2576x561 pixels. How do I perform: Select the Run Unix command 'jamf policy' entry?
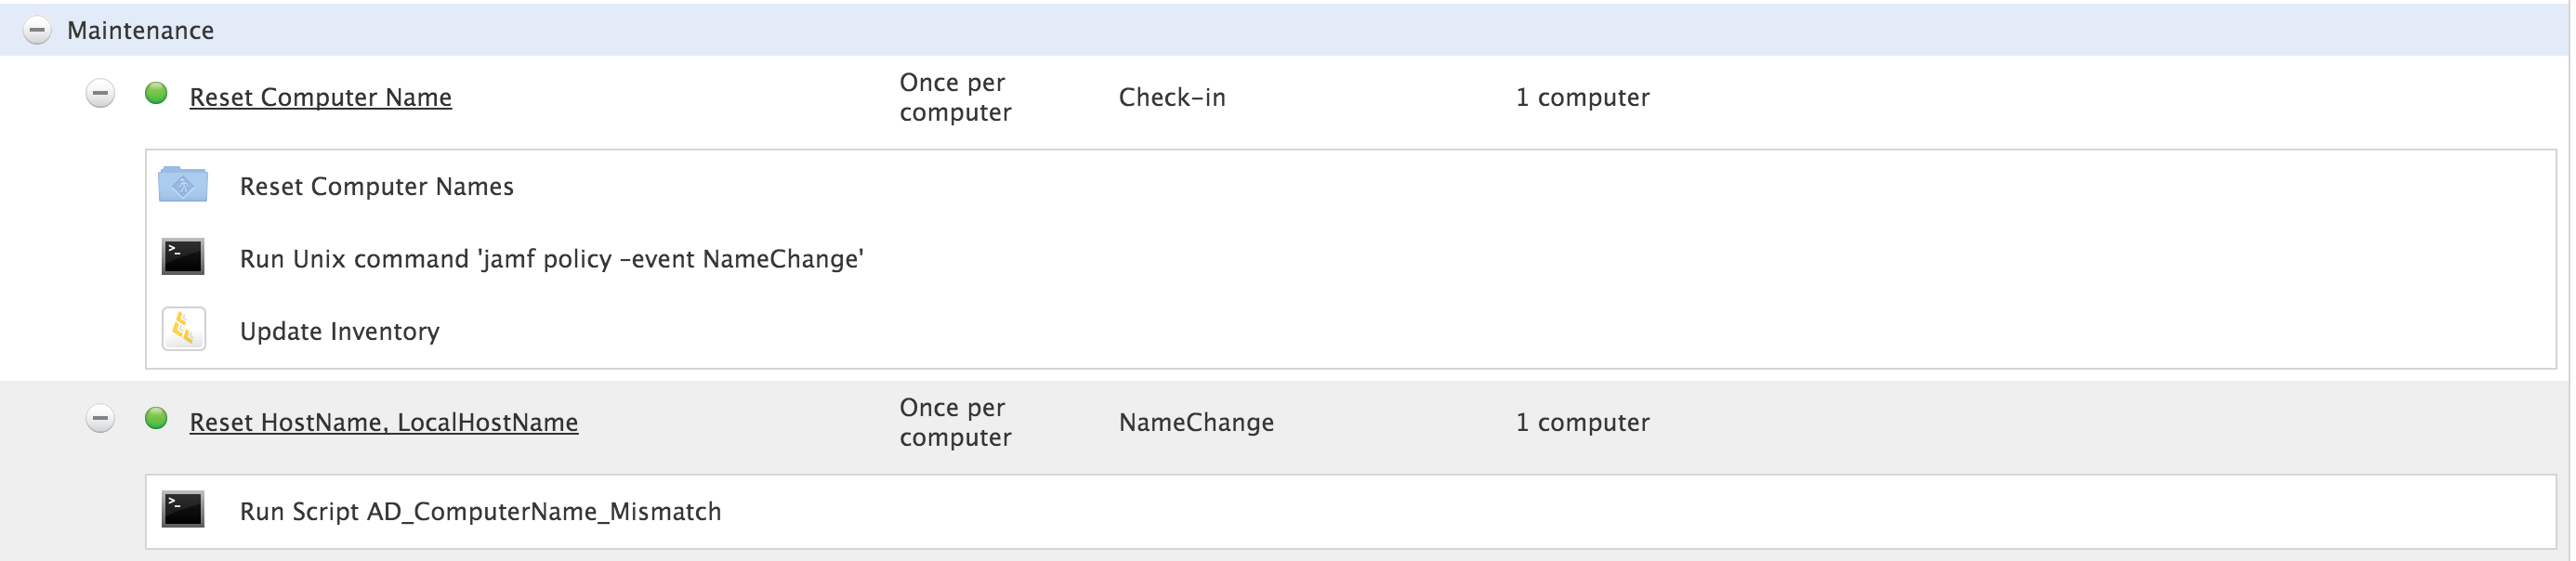point(552,259)
